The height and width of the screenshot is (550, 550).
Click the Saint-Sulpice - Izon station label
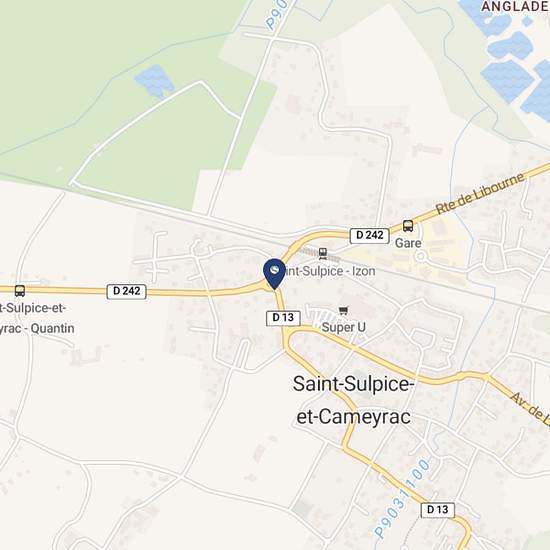pyautogui.click(x=329, y=271)
